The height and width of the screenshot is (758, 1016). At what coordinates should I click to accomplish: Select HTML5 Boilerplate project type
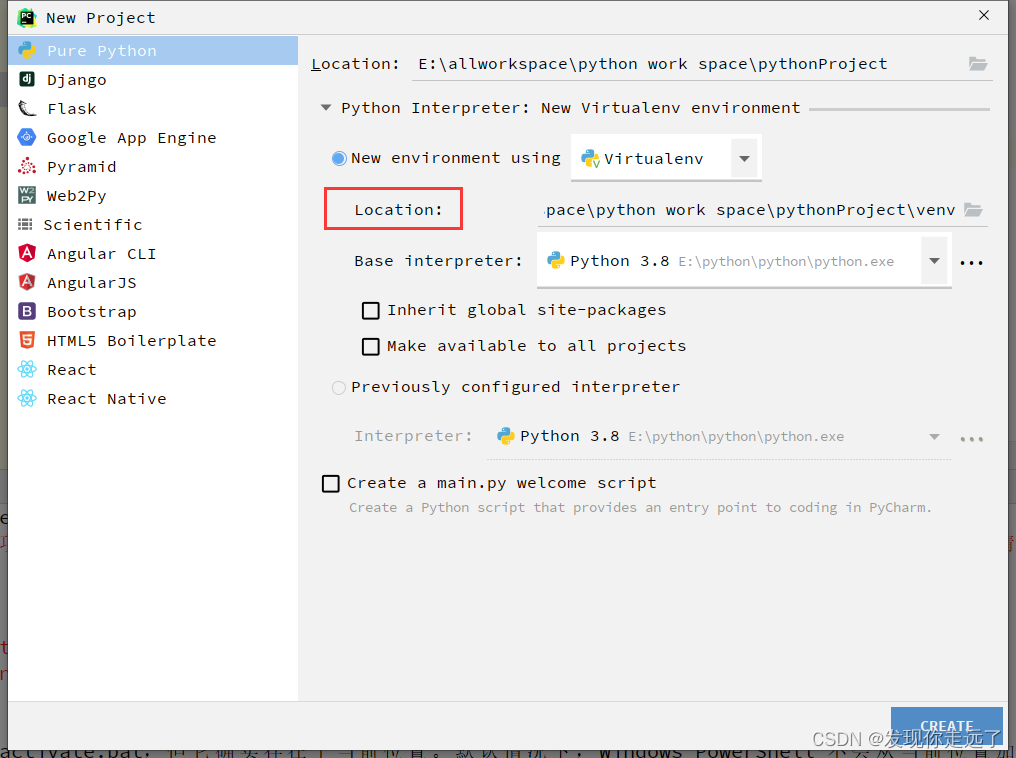pos(153,341)
